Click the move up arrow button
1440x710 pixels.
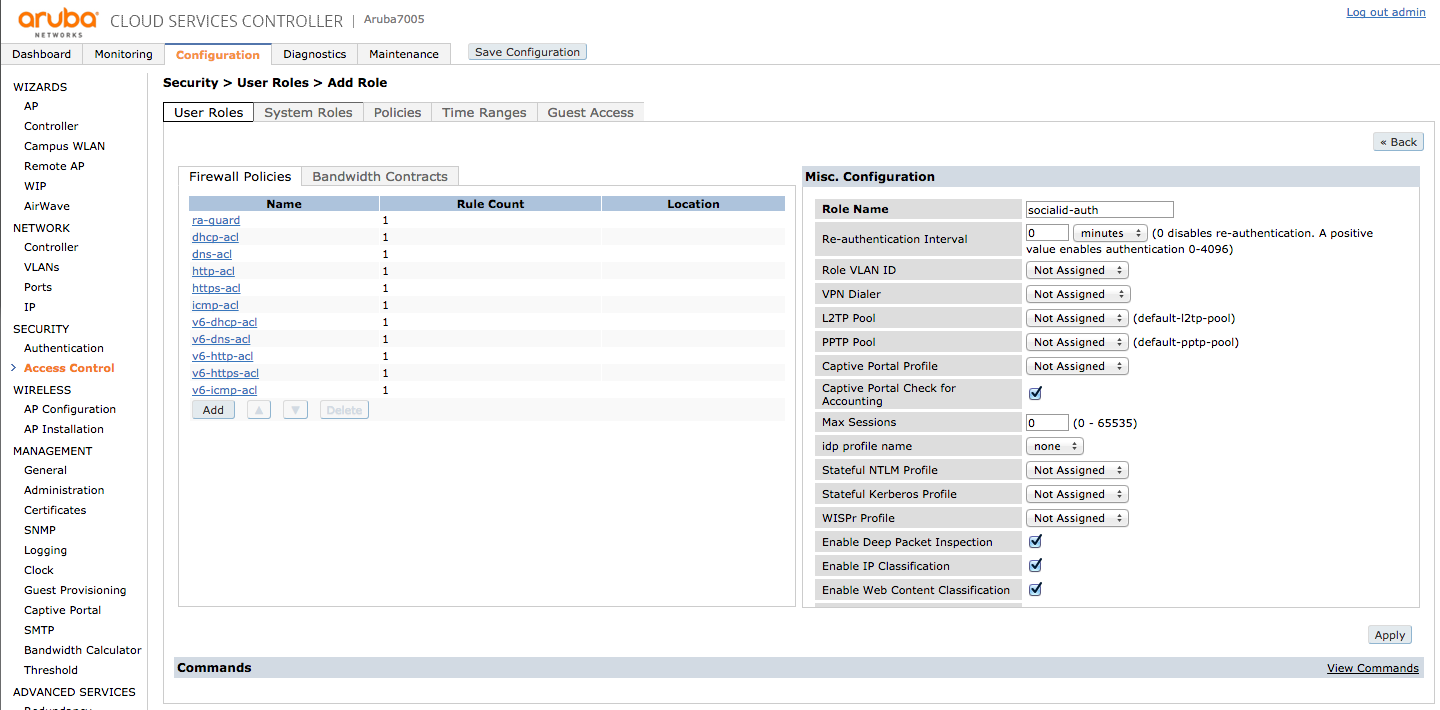pyautogui.click(x=259, y=410)
